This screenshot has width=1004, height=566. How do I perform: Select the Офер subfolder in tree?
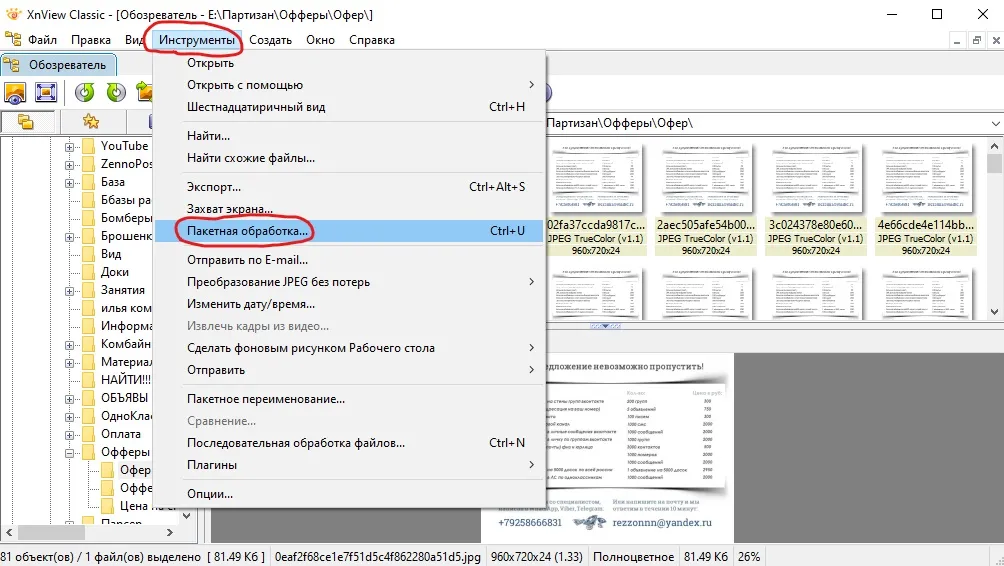(134, 470)
